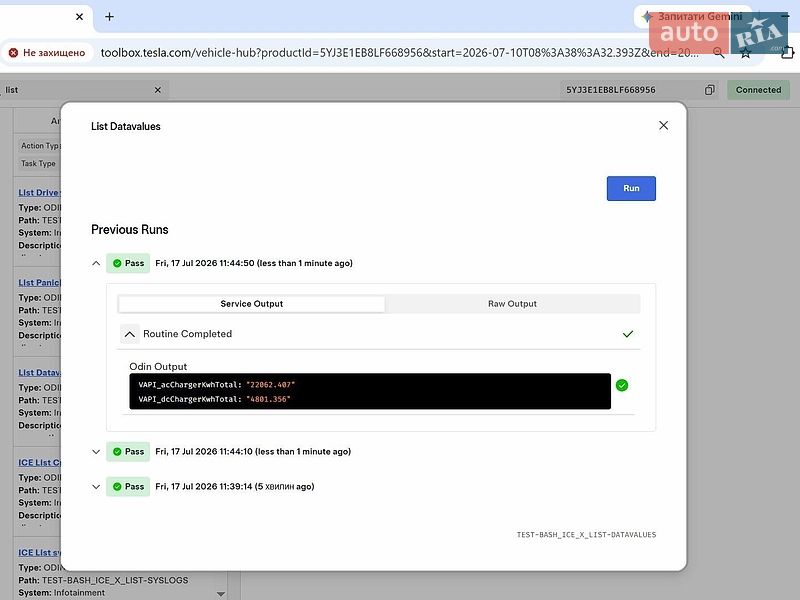Click the green check beside Odin Output

(621, 385)
